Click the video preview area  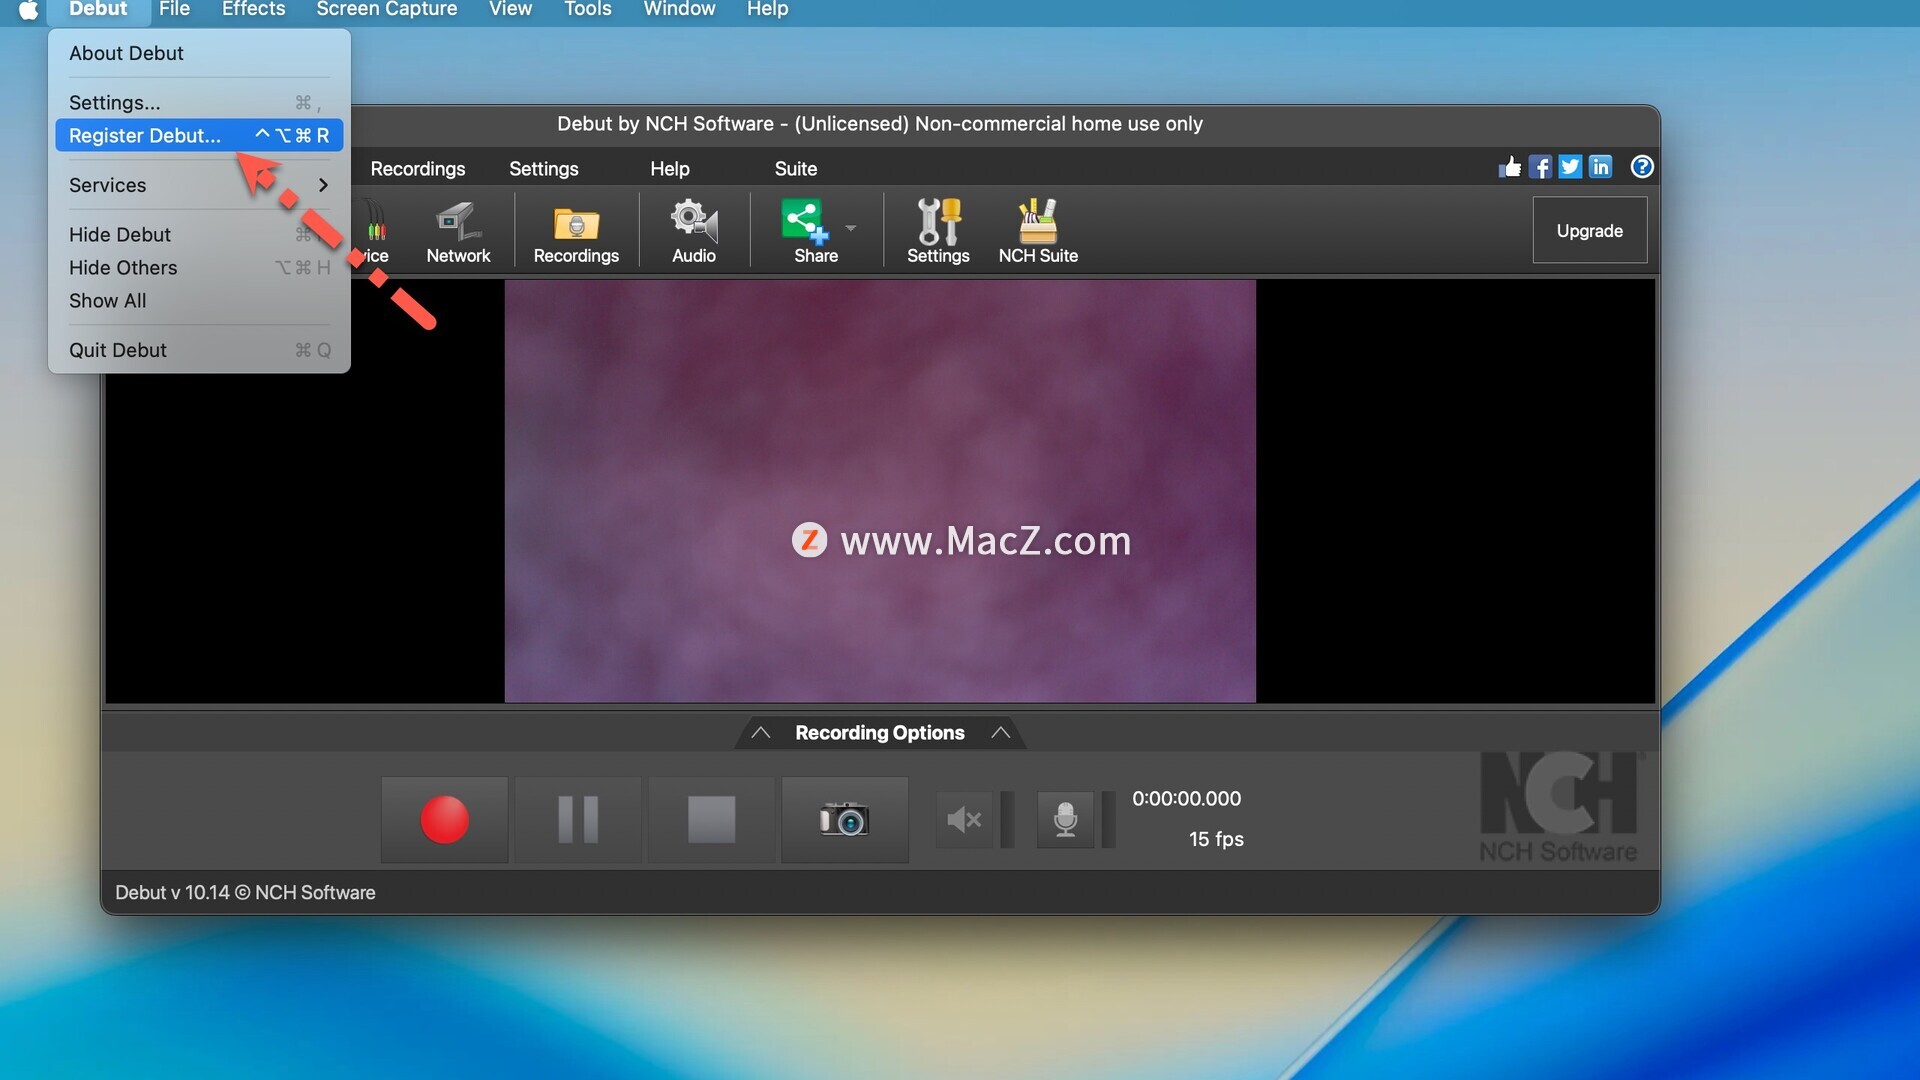pos(880,491)
